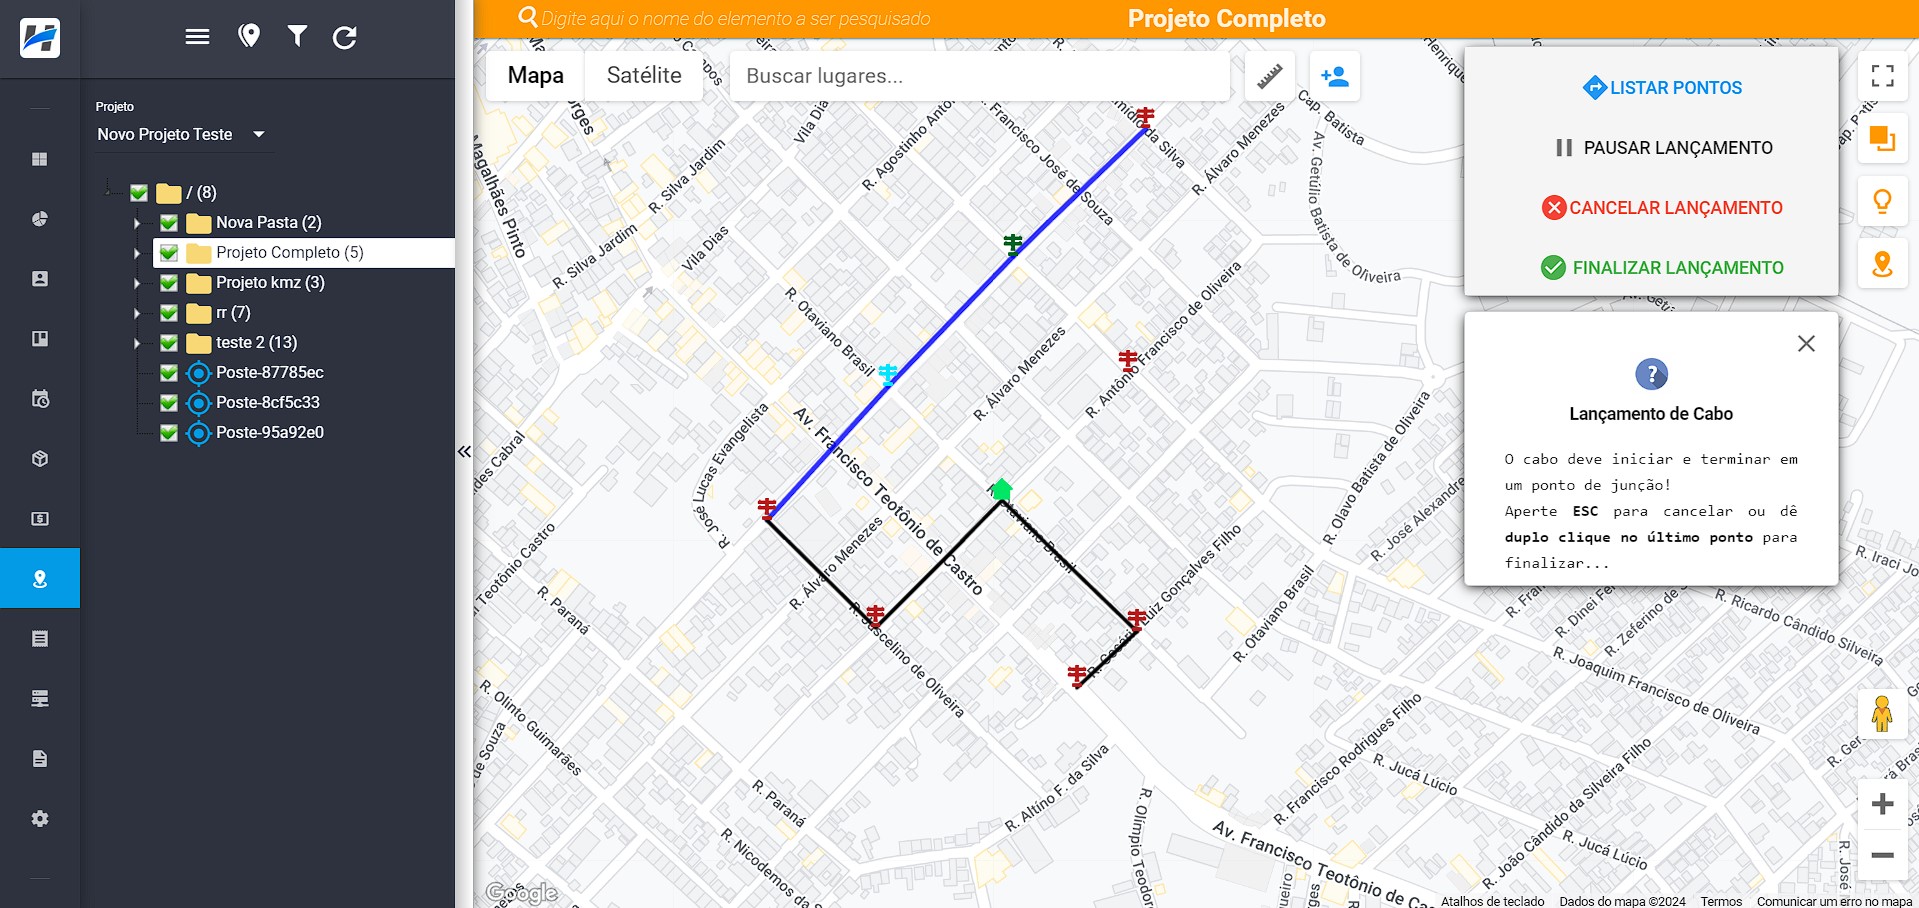Image resolution: width=1919 pixels, height=908 pixels.
Task: Toggle Poste-87785ec checkbox
Action: [169, 373]
